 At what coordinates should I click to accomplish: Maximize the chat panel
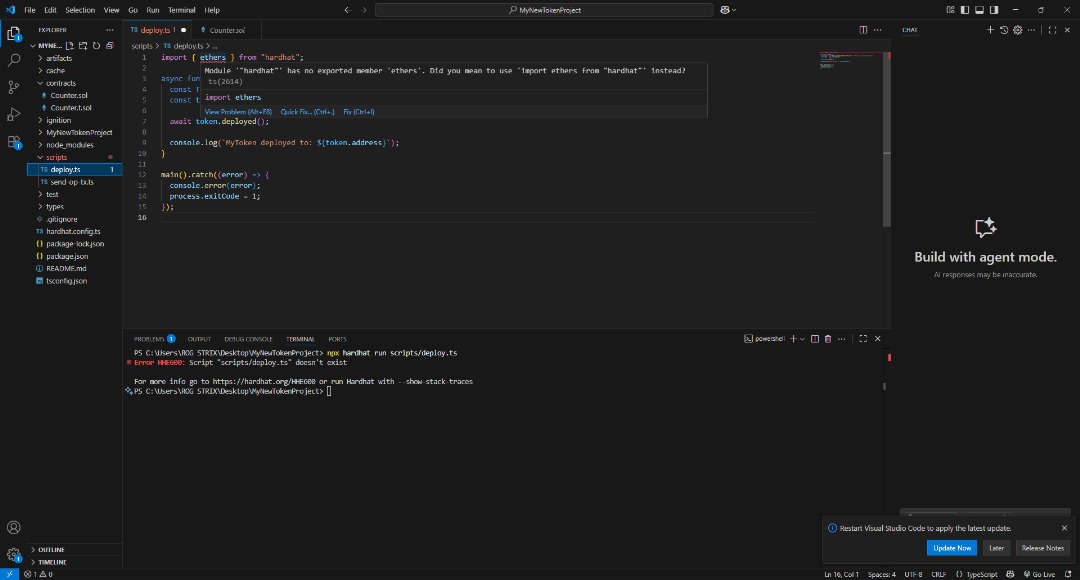[1052, 30]
